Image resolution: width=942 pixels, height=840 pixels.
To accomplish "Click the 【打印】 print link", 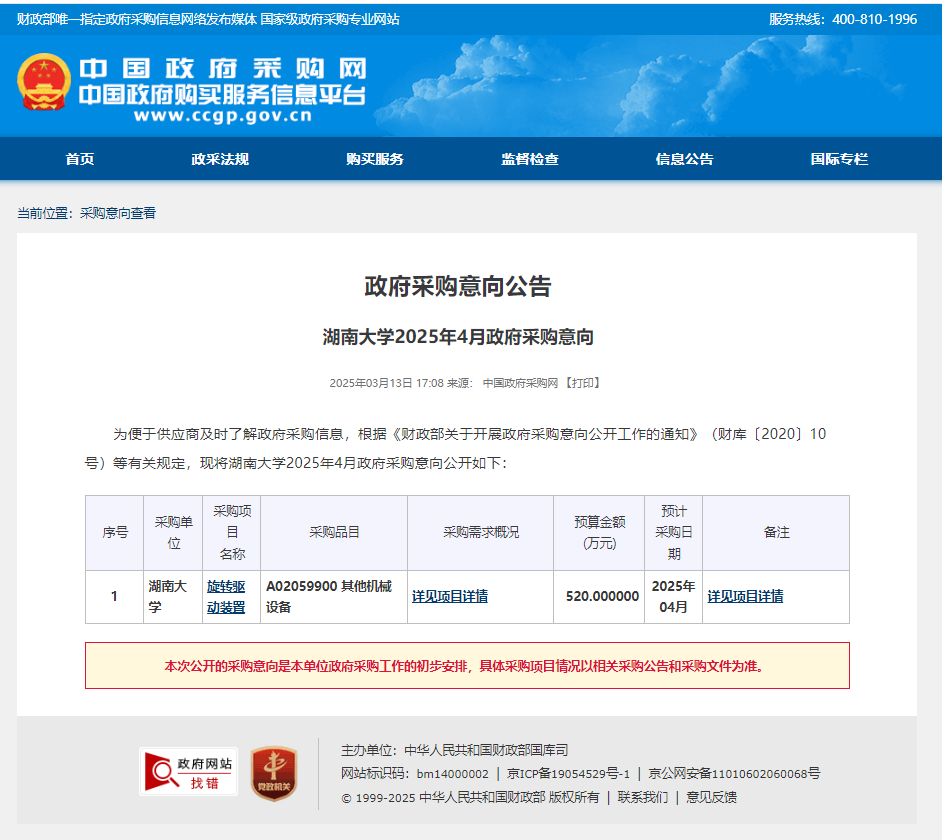I will tap(582, 383).
